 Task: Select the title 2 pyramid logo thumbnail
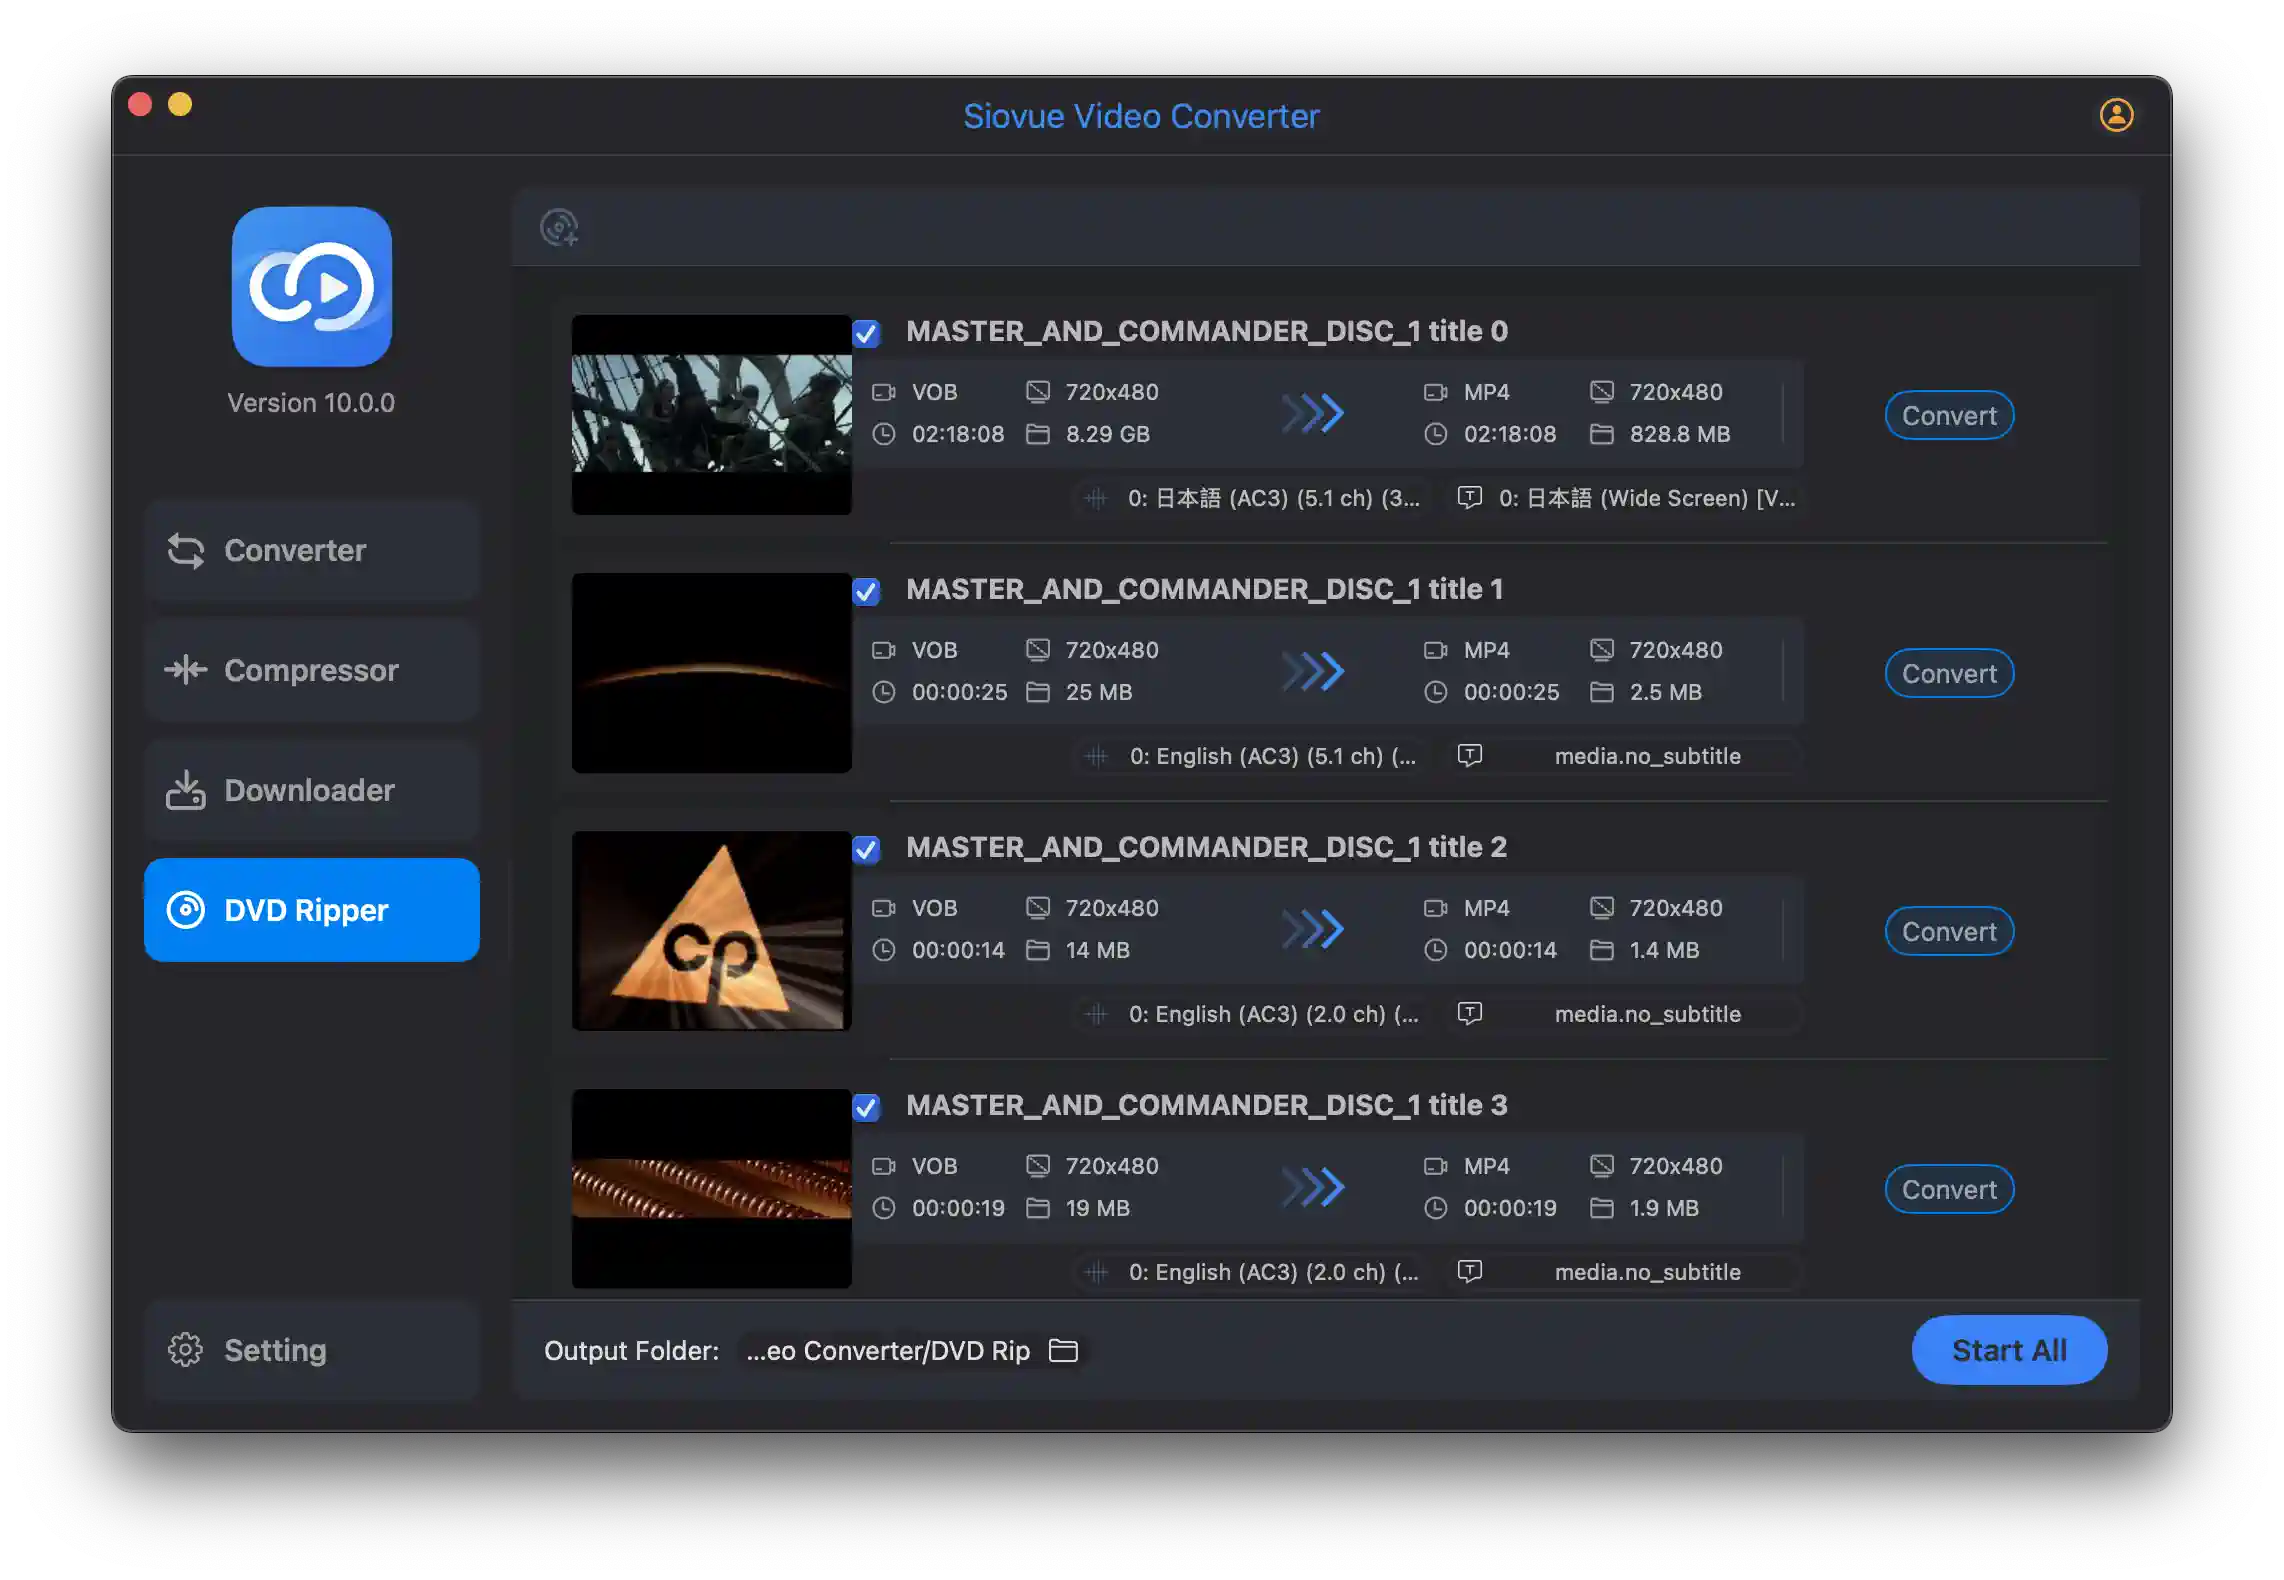(x=711, y=930)
